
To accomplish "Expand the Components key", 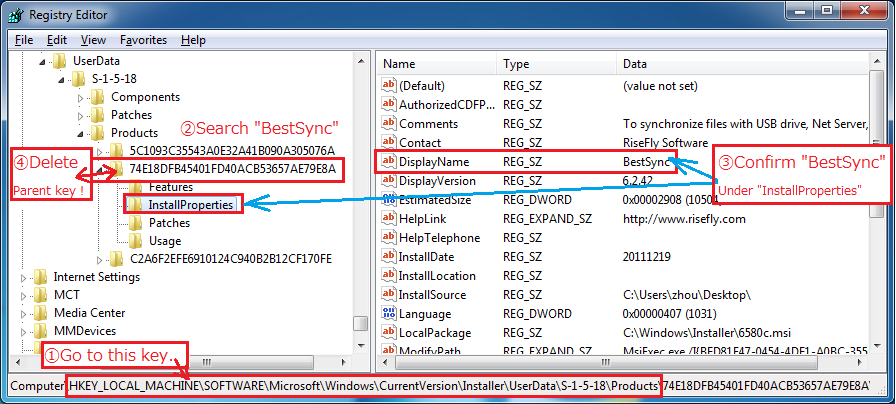I will tap(81, 97).
